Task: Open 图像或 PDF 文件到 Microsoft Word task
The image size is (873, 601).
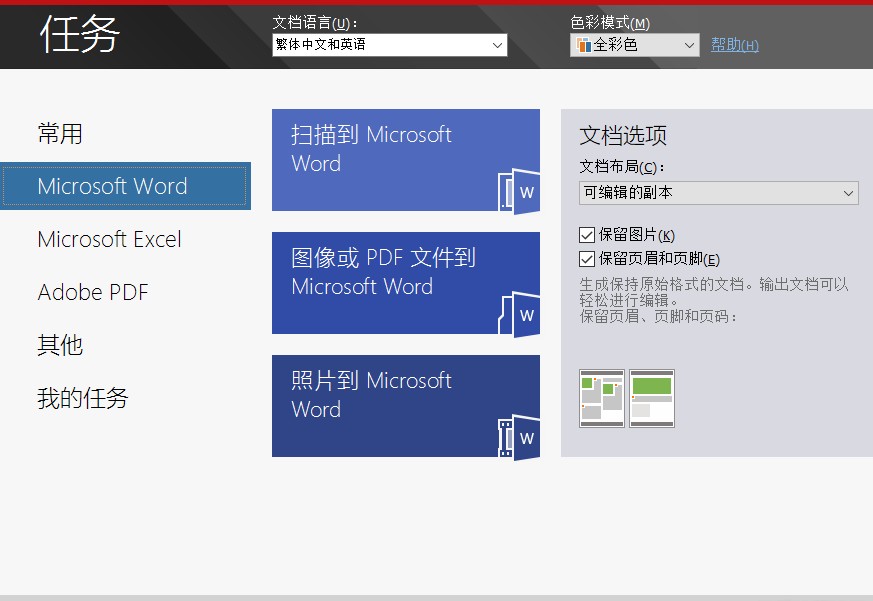Action: pos(406,283)
